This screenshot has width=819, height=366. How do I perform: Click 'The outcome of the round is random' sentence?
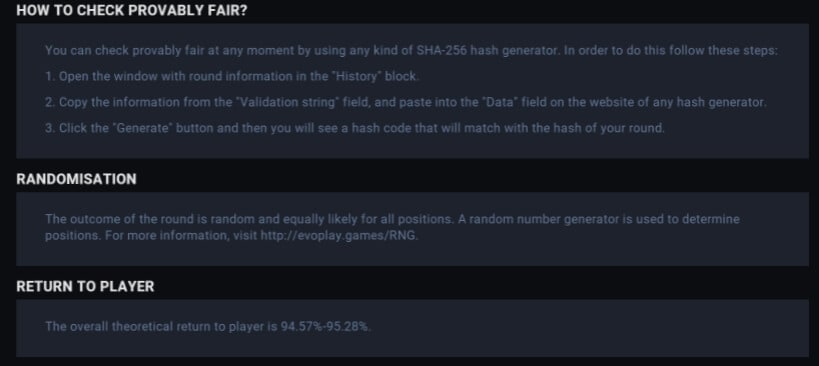tap(250, 219)
